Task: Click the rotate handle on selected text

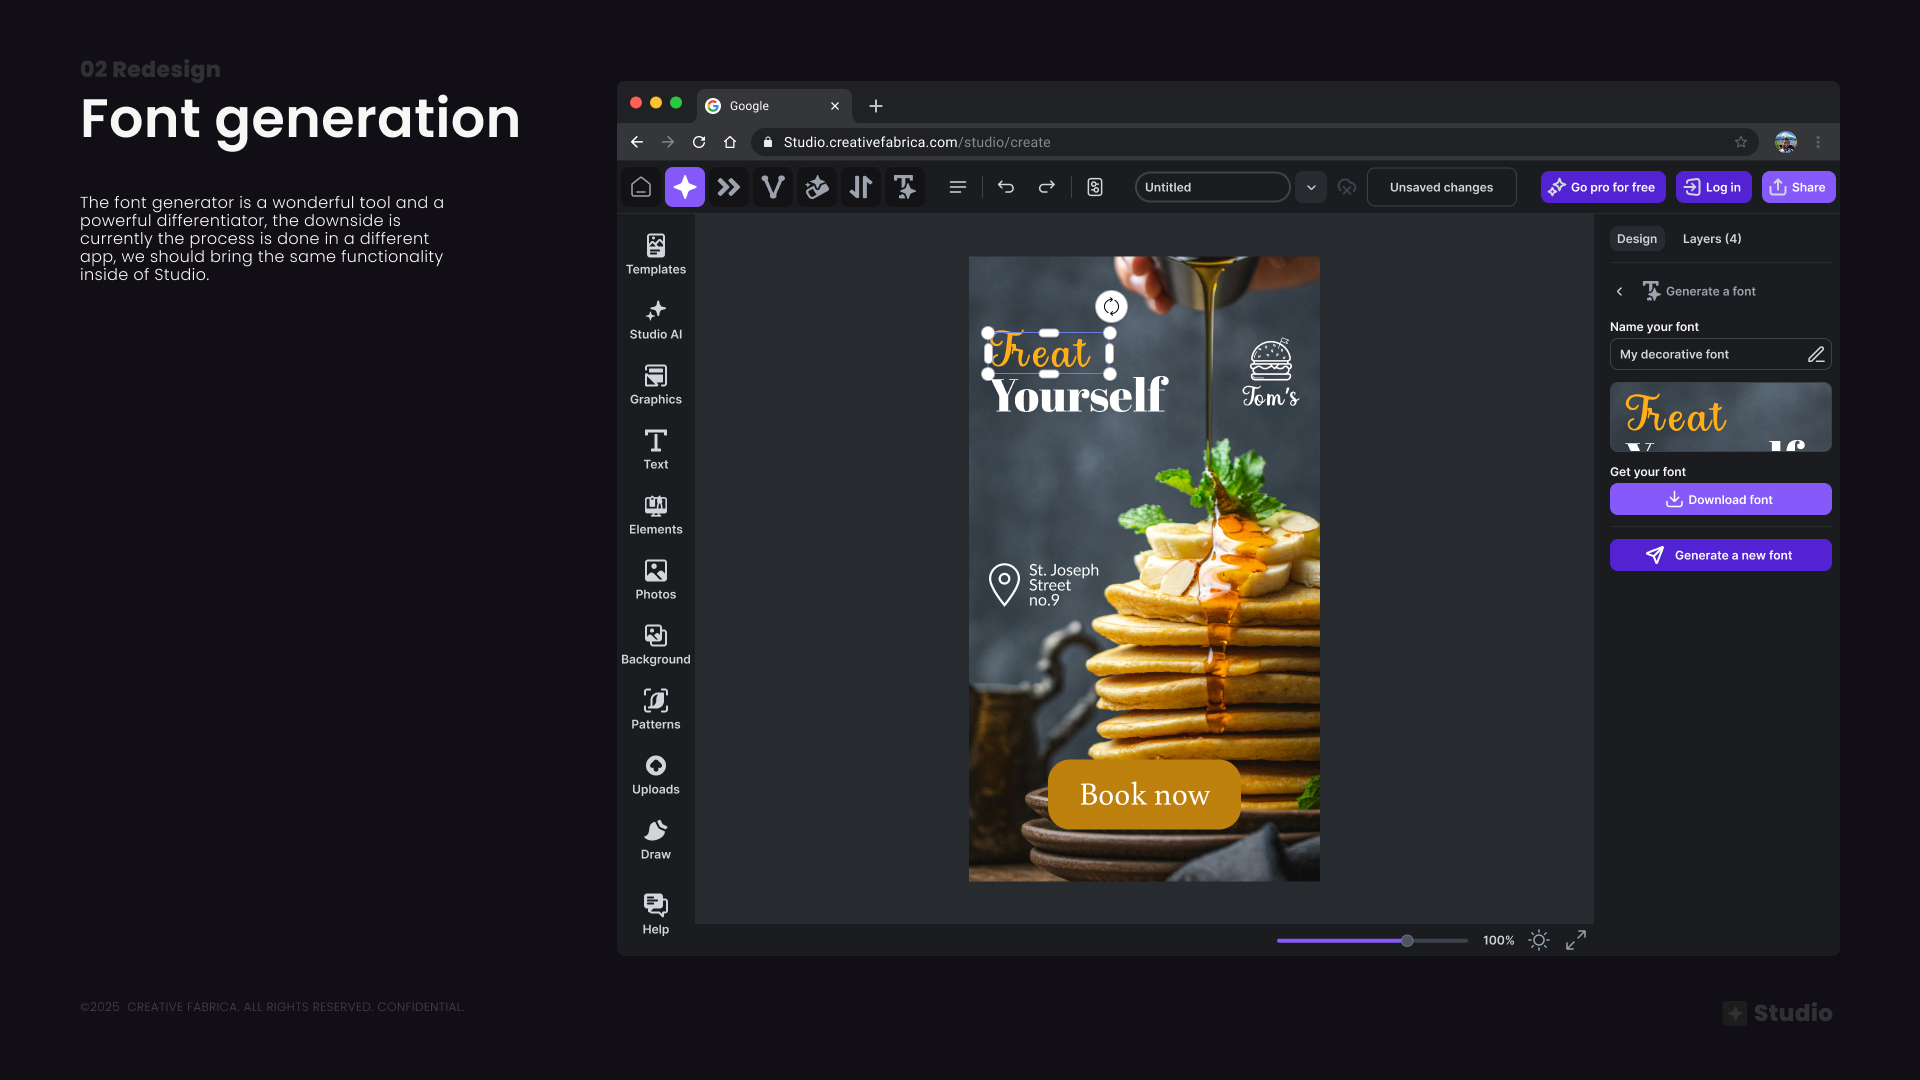Action: tap(1110, 307)
